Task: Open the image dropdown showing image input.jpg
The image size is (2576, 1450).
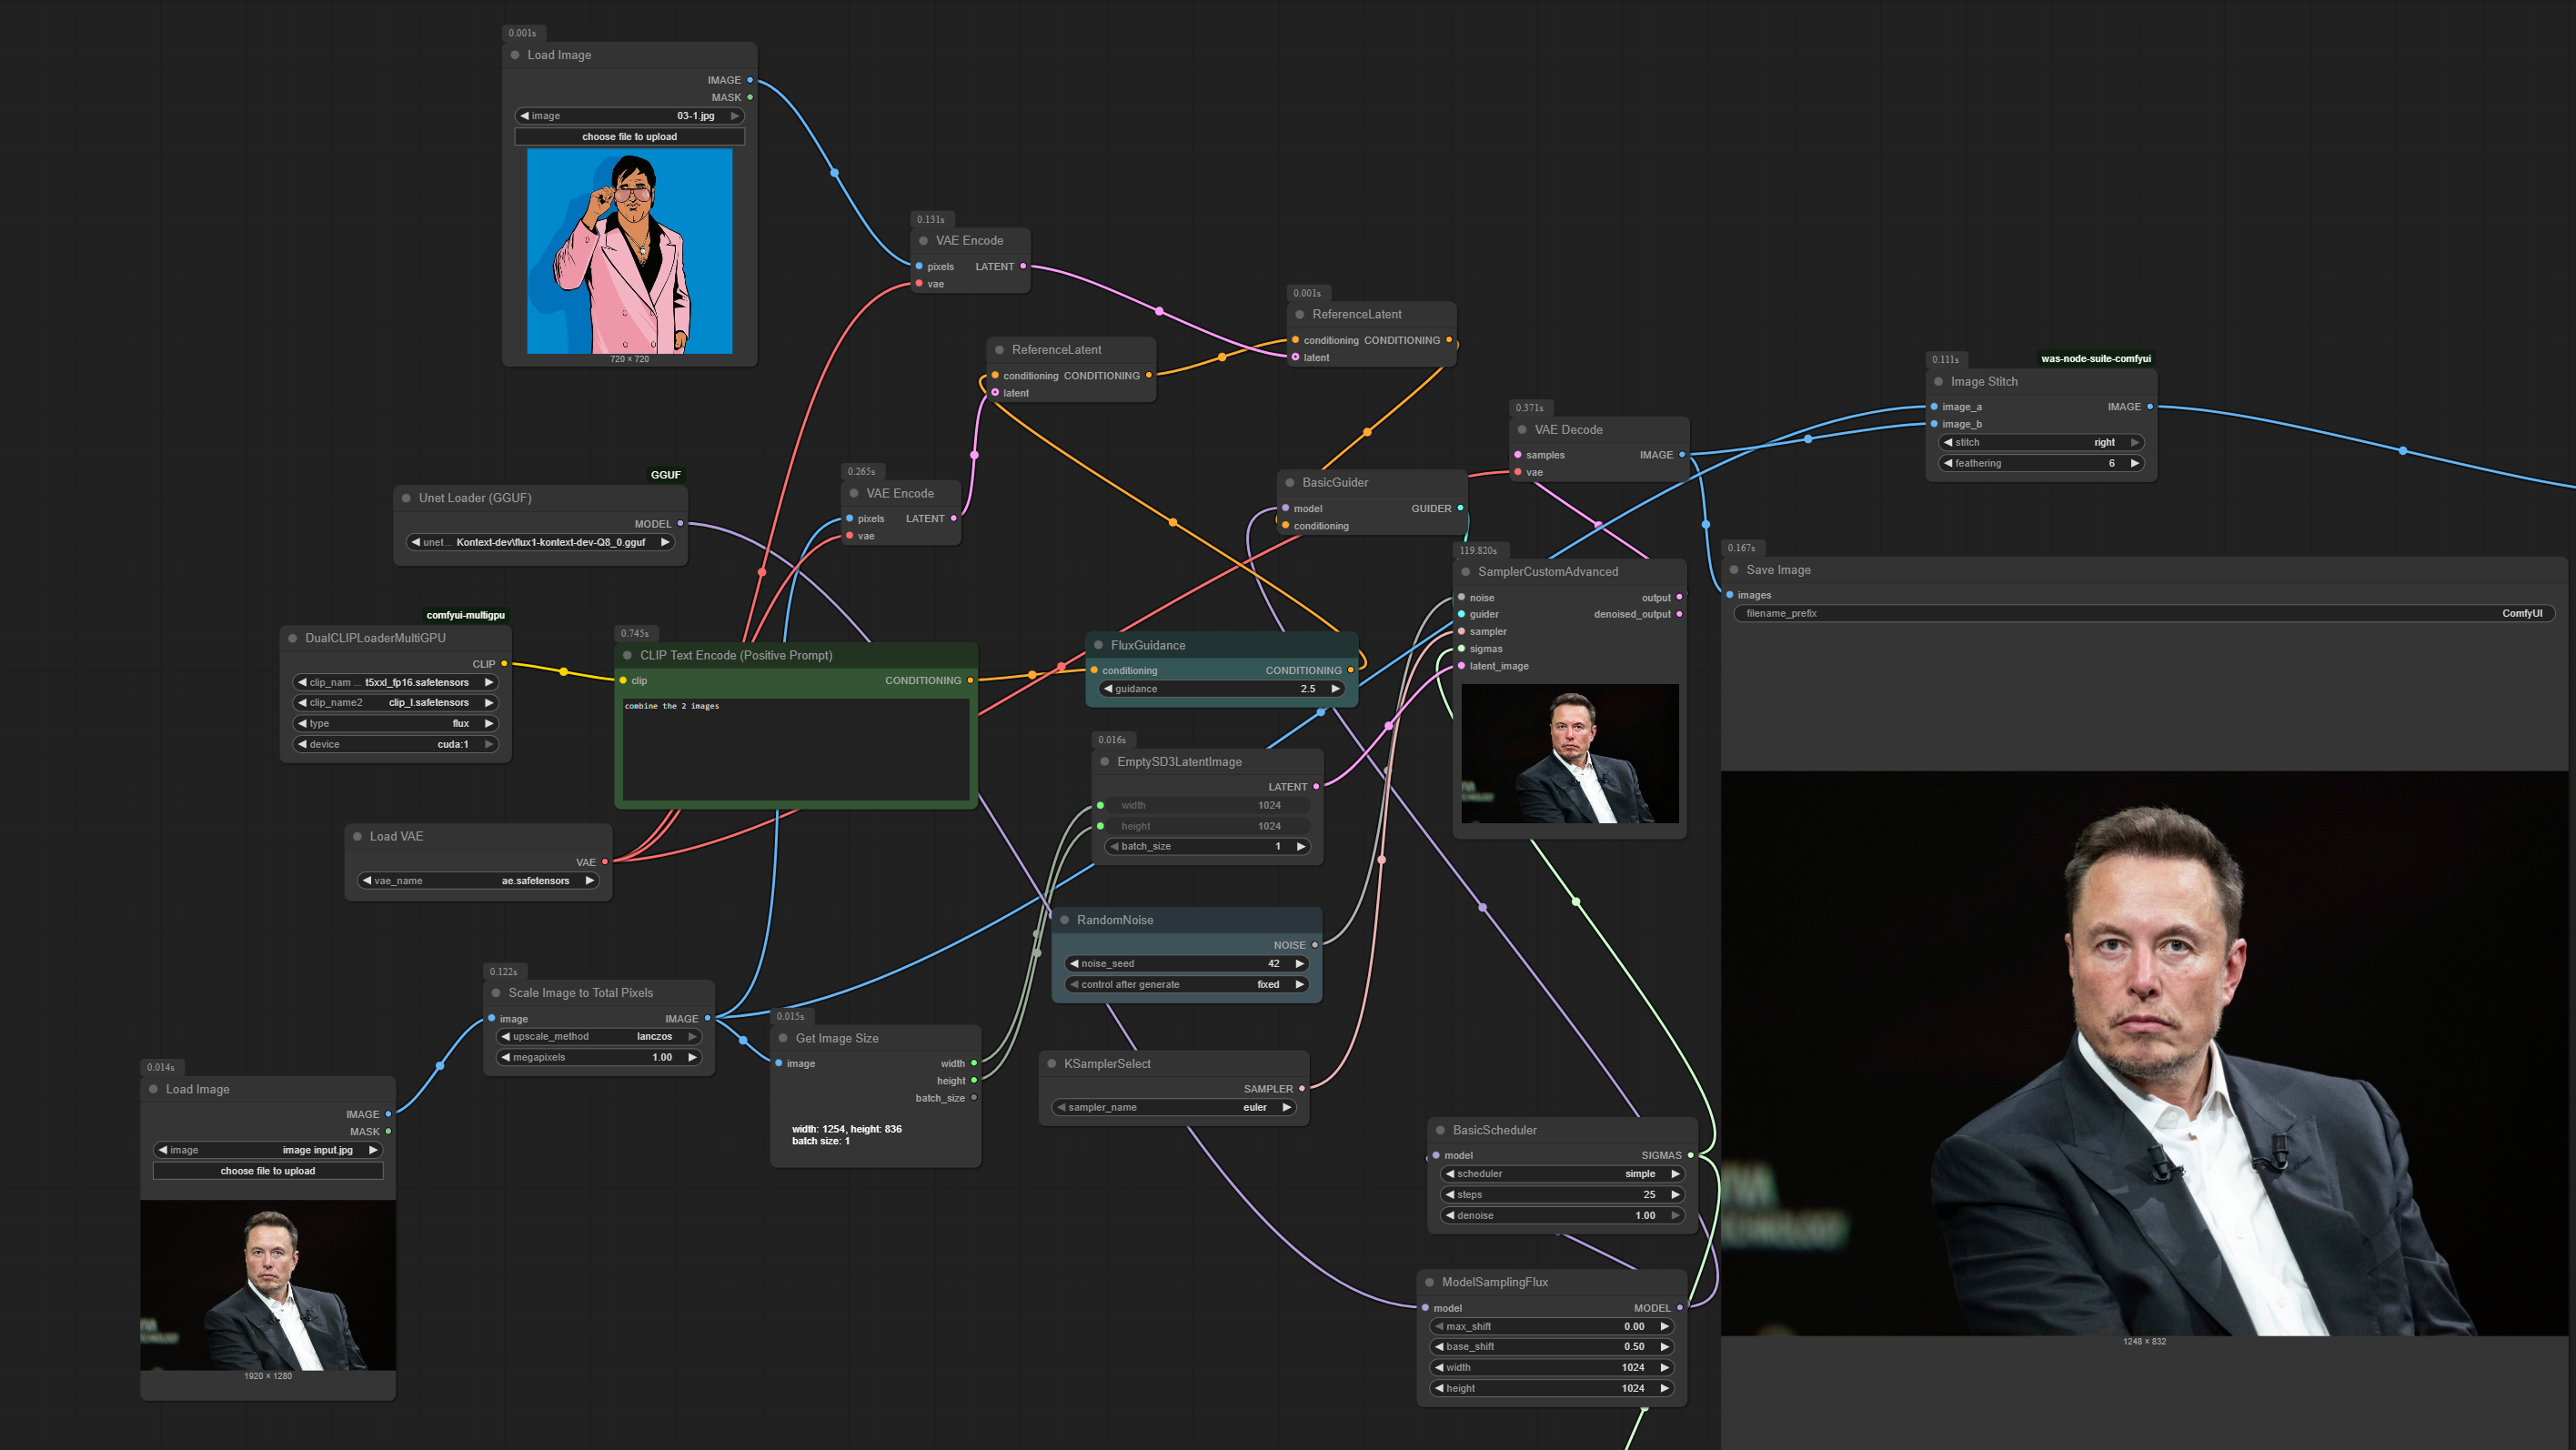Action: click(x=268, y=1151)
